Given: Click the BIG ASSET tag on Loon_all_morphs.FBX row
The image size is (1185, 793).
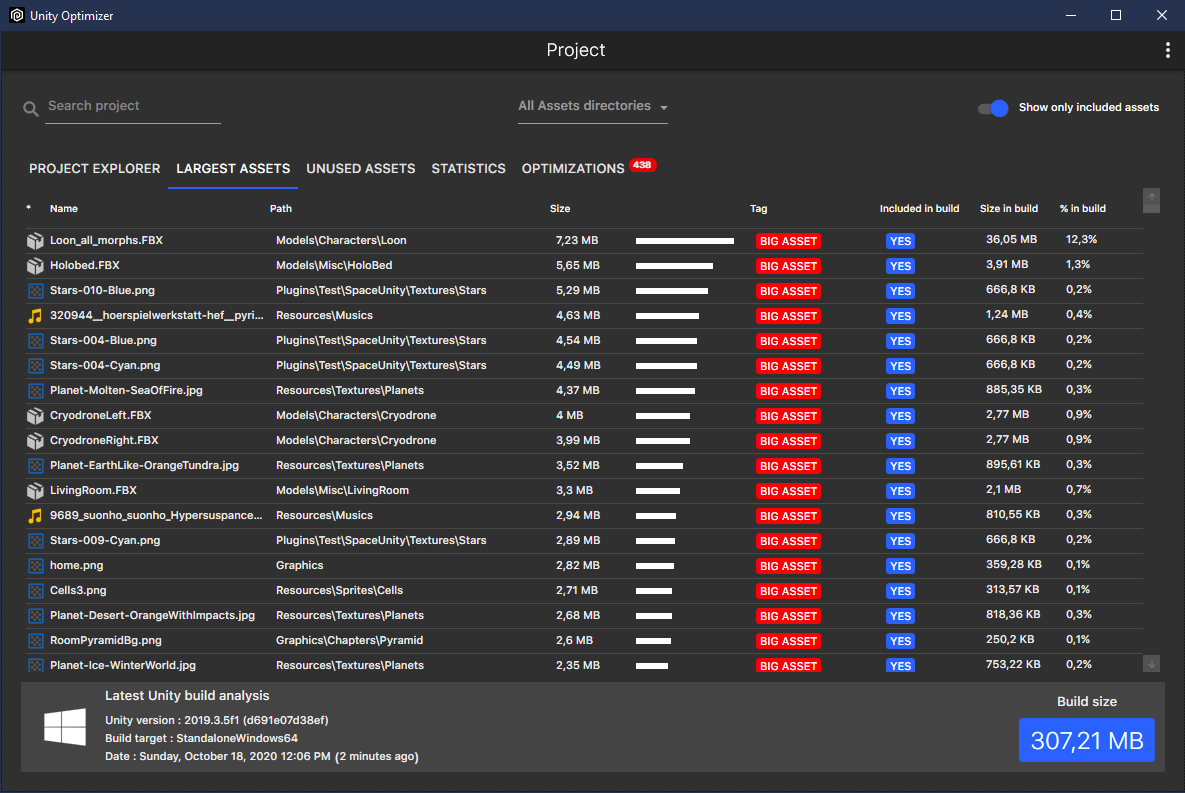Looking at the screenshot, I should click(x=788, y=241).
